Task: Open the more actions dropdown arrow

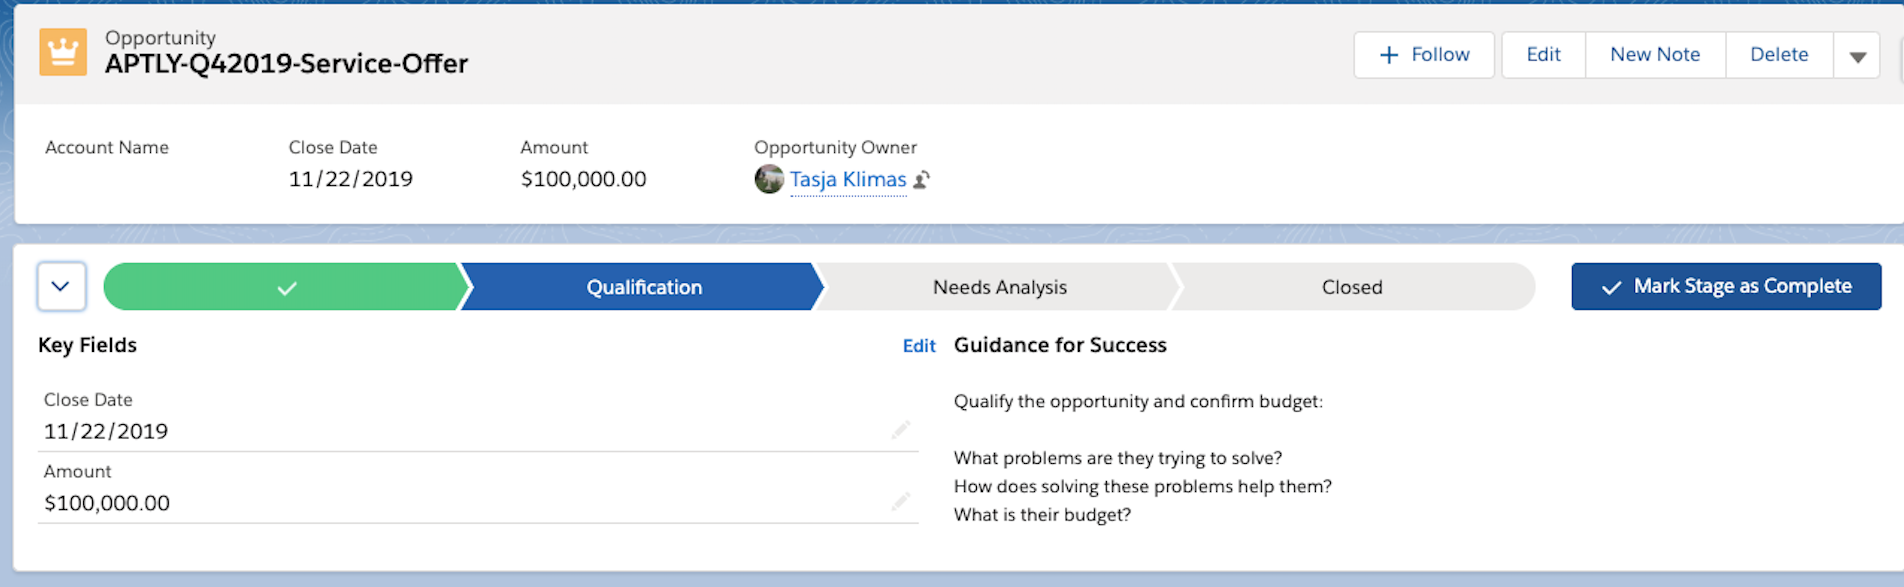Action: [1857, 56]
